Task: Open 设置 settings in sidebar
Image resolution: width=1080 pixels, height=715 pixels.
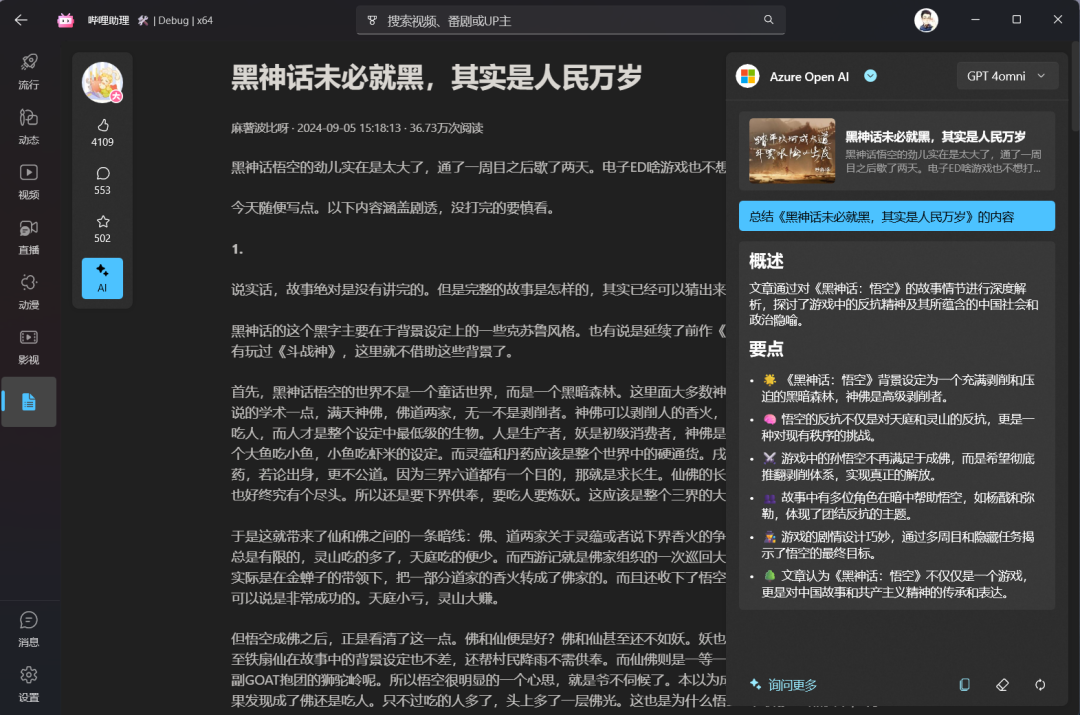Action: (x=29, y=683)
